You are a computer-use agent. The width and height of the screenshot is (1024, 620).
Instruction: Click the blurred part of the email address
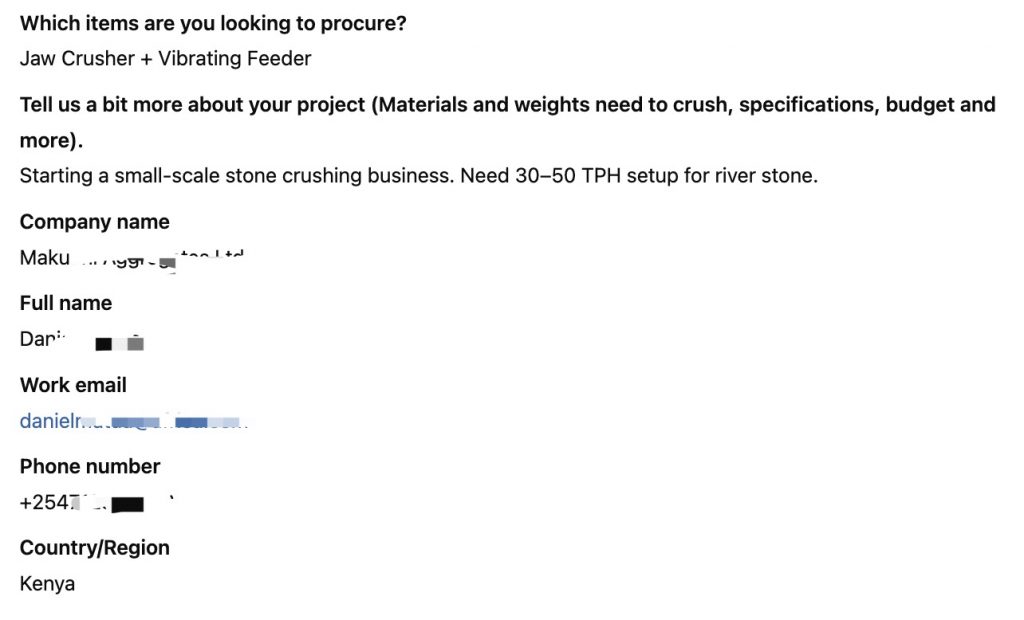pyautogui.click(x=165, y=422)
